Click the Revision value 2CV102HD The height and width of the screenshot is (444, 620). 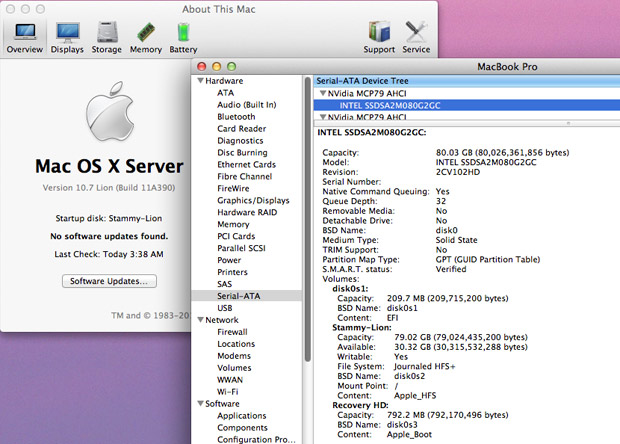[458, 172]
